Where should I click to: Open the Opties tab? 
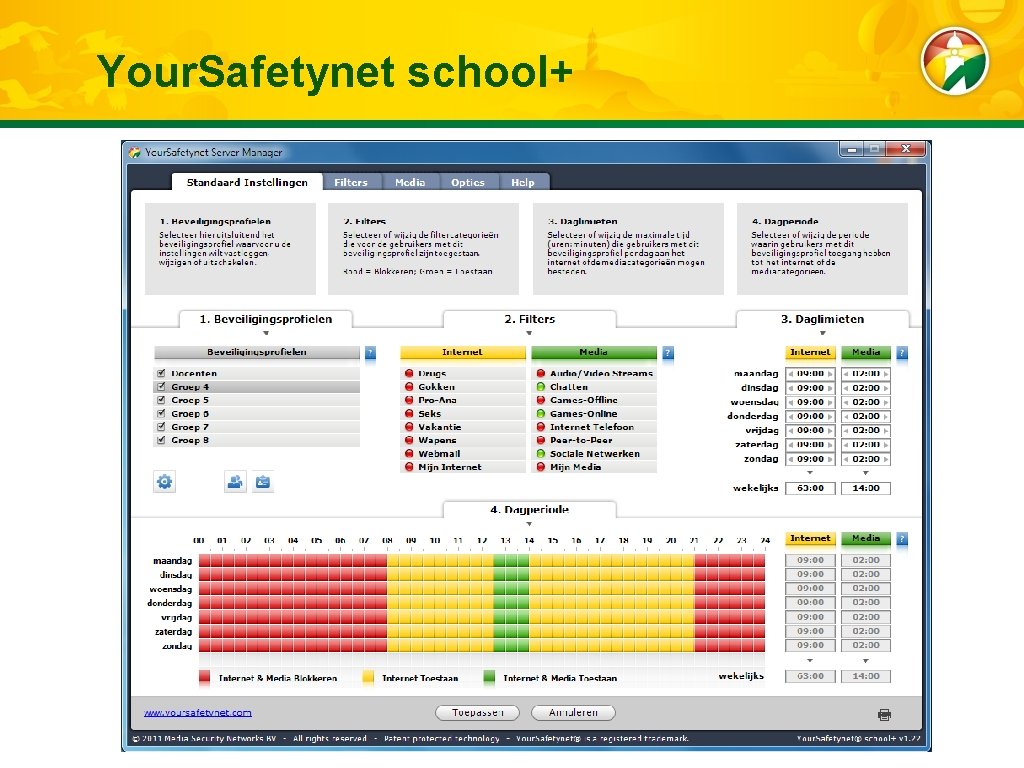tap(468, 182)
